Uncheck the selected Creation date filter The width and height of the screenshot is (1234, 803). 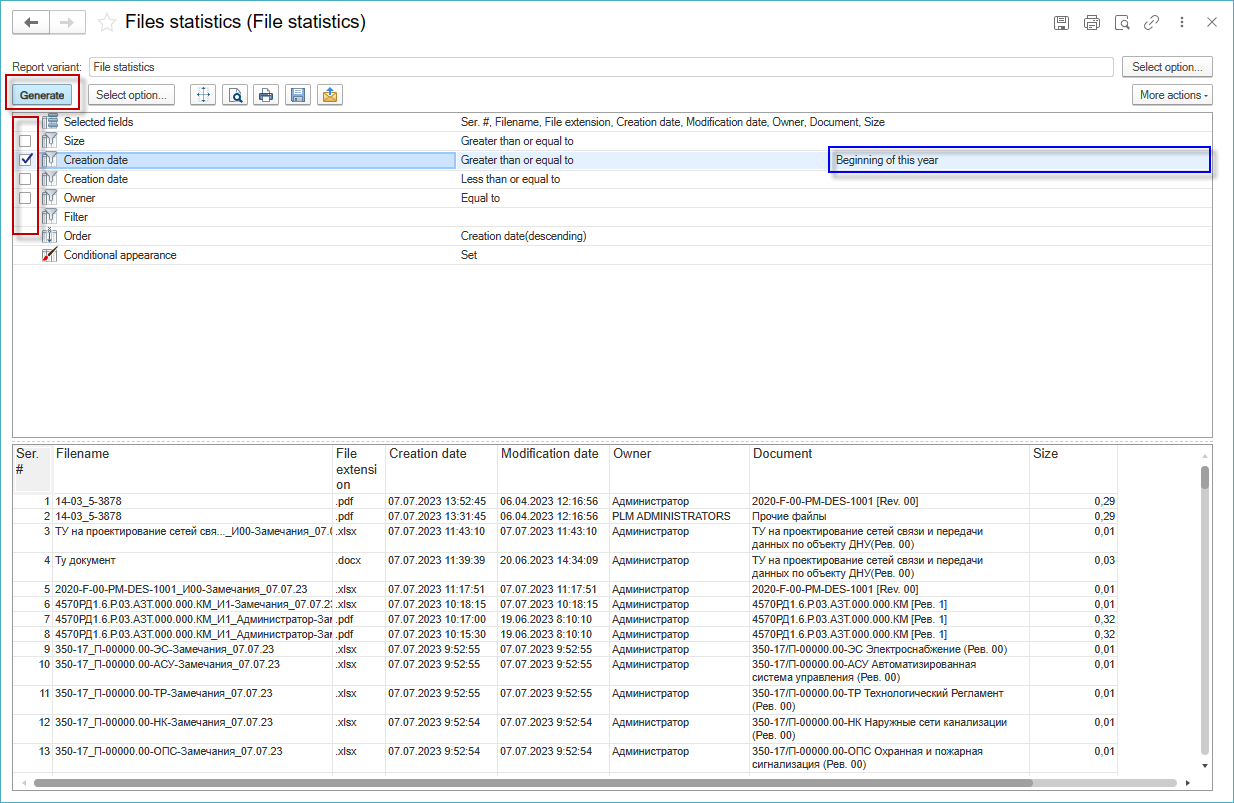pyautogui.click(x=26, y=160)
